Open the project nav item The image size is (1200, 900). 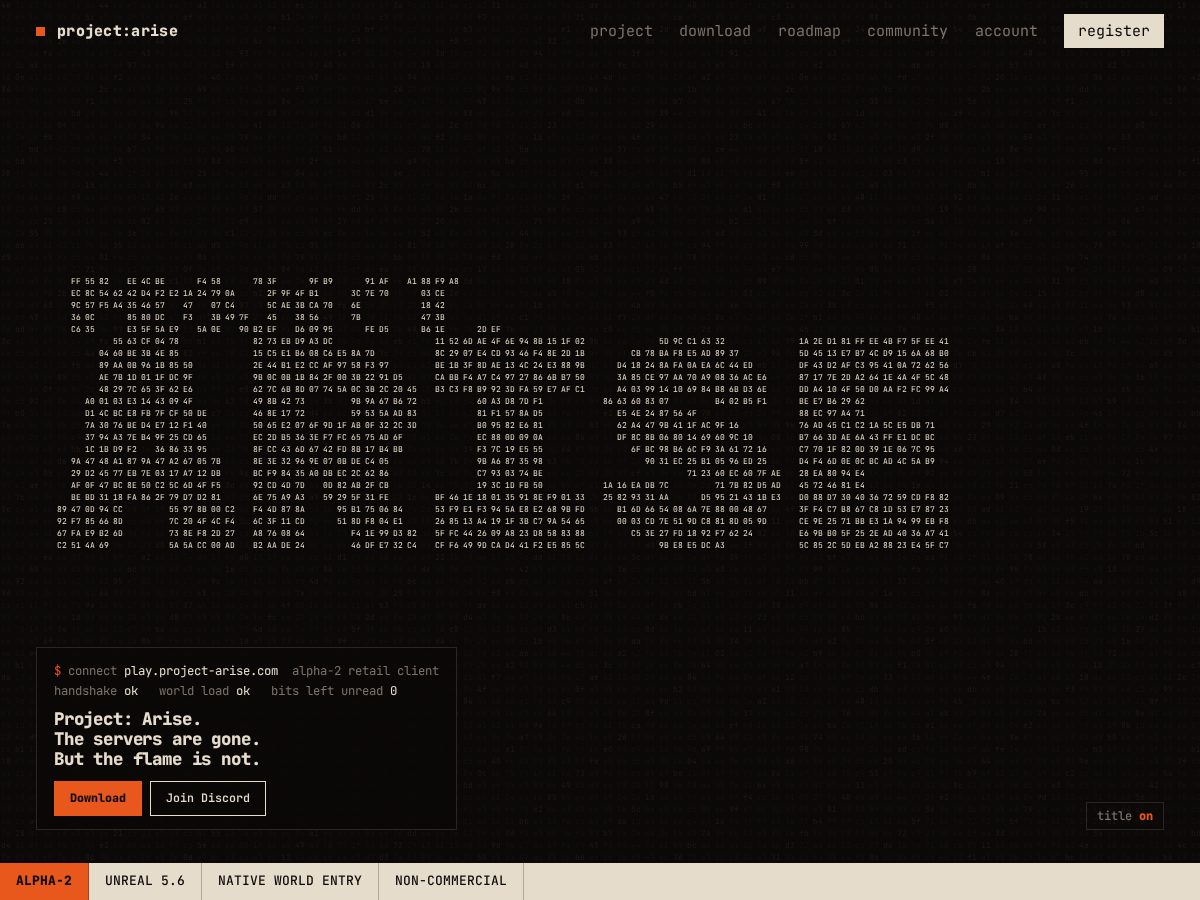coord(621,31)
